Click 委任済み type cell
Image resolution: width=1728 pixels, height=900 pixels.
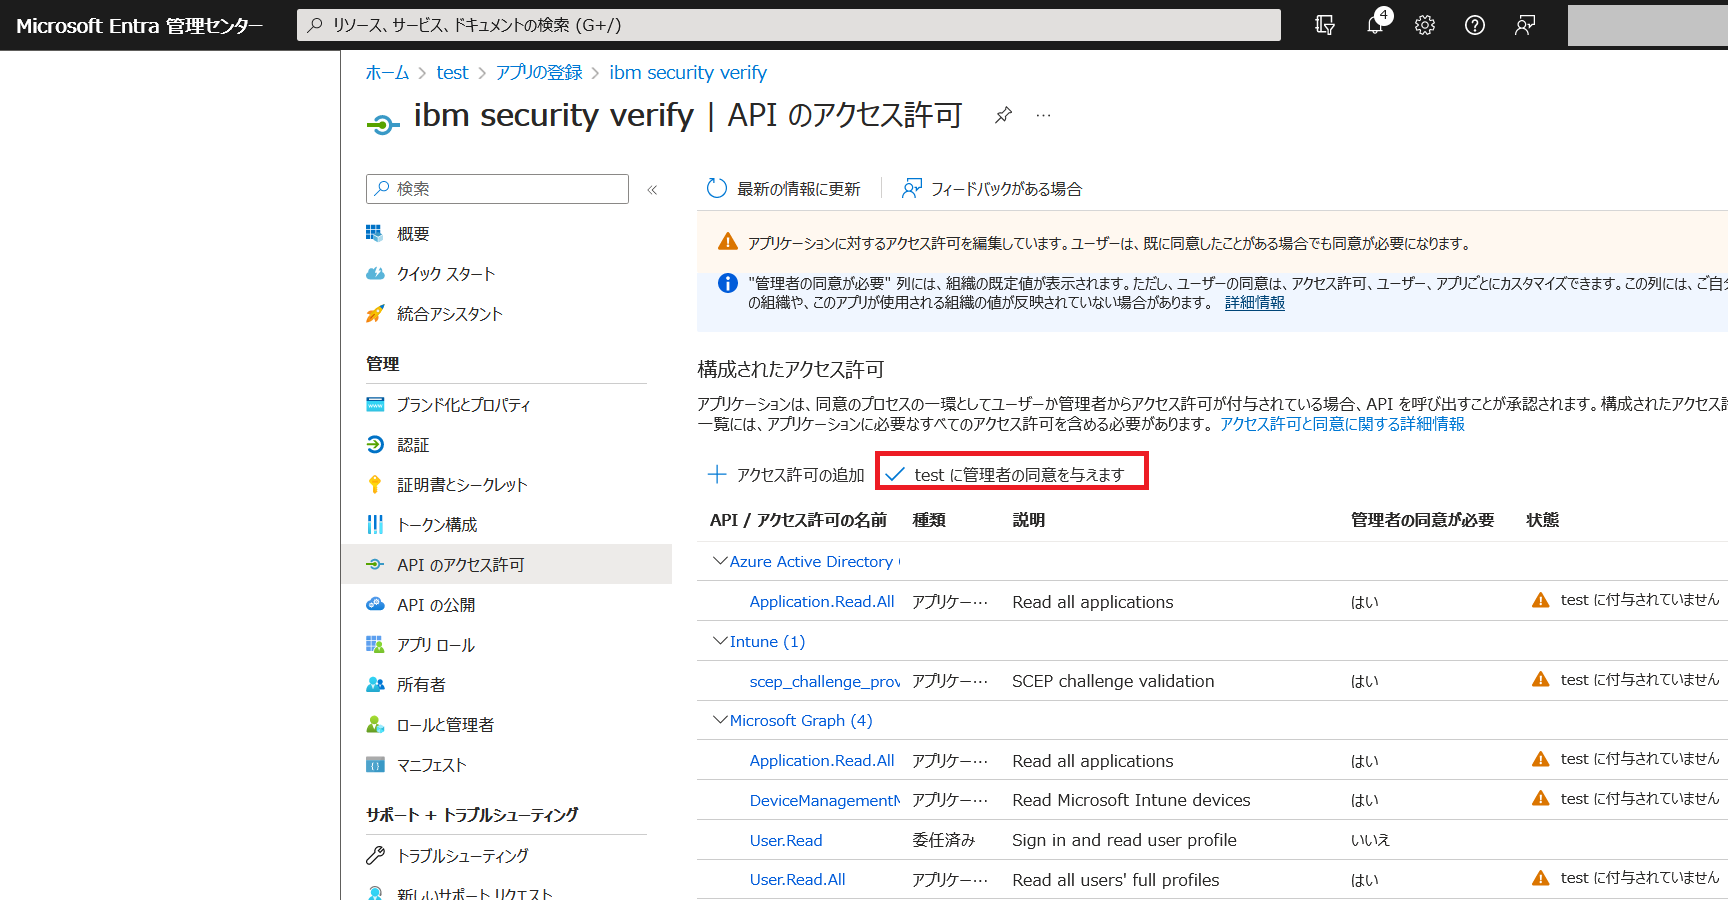[943, 840]
